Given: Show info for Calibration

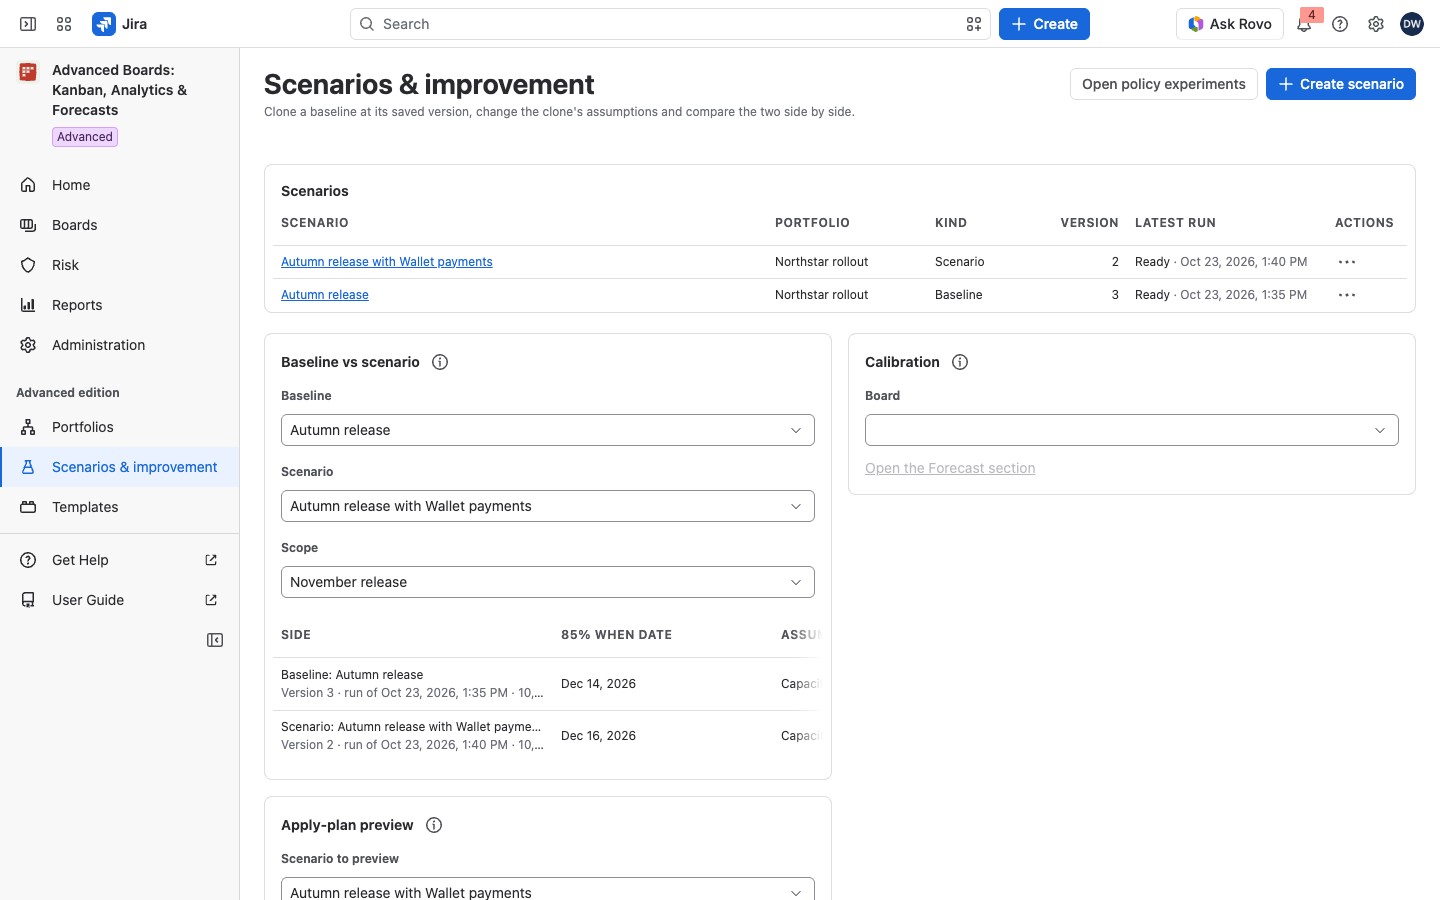Looking at the screenshot, I should (960, 362).
